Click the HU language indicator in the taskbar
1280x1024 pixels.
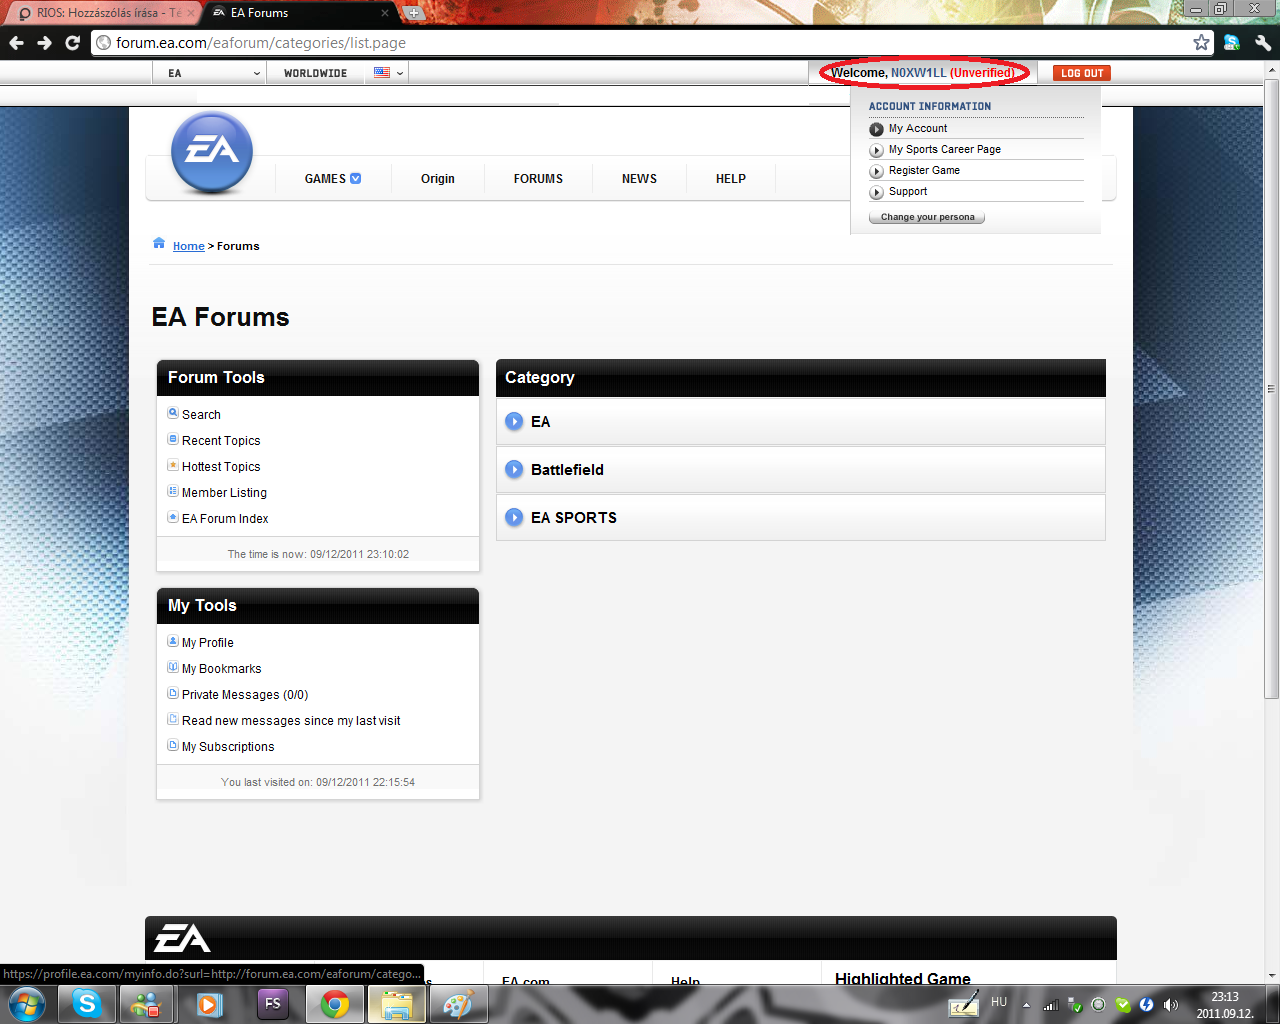[x=999, y=1002]
